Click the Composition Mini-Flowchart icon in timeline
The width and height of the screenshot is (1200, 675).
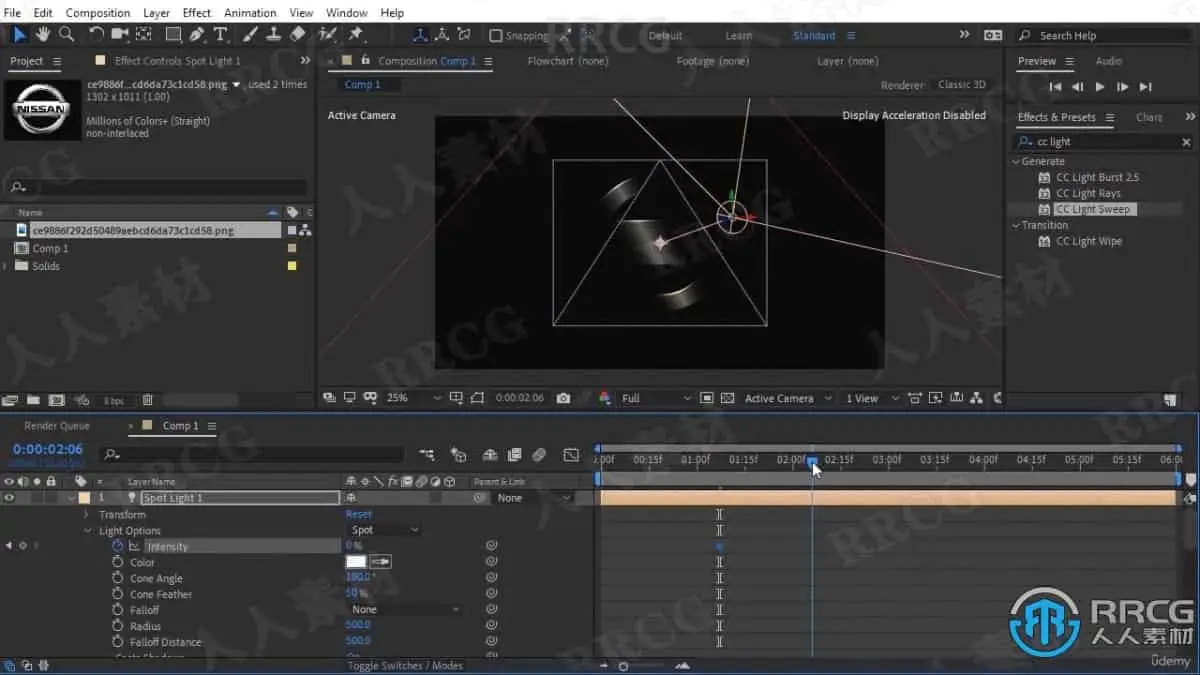[x=428, y=455]
